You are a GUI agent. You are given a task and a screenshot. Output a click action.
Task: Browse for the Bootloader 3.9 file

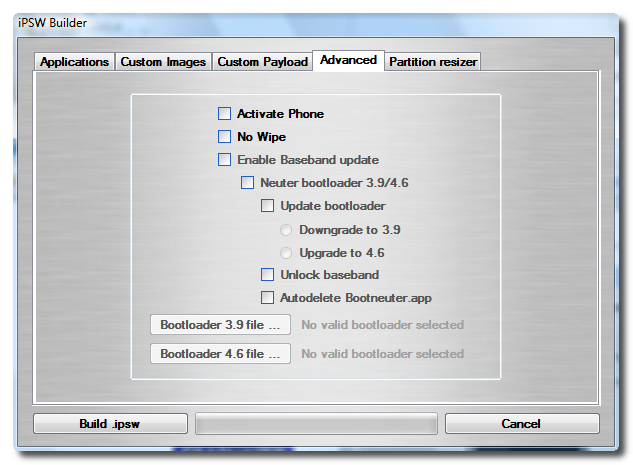[x=220, y=325]
